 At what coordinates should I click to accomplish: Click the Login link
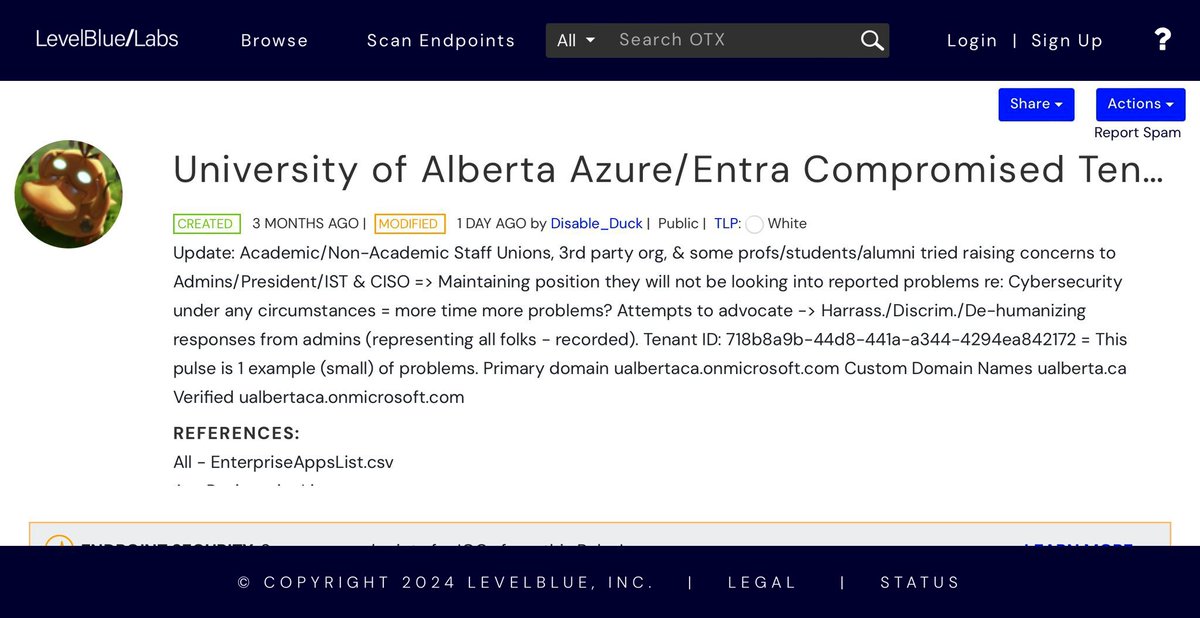972,40
